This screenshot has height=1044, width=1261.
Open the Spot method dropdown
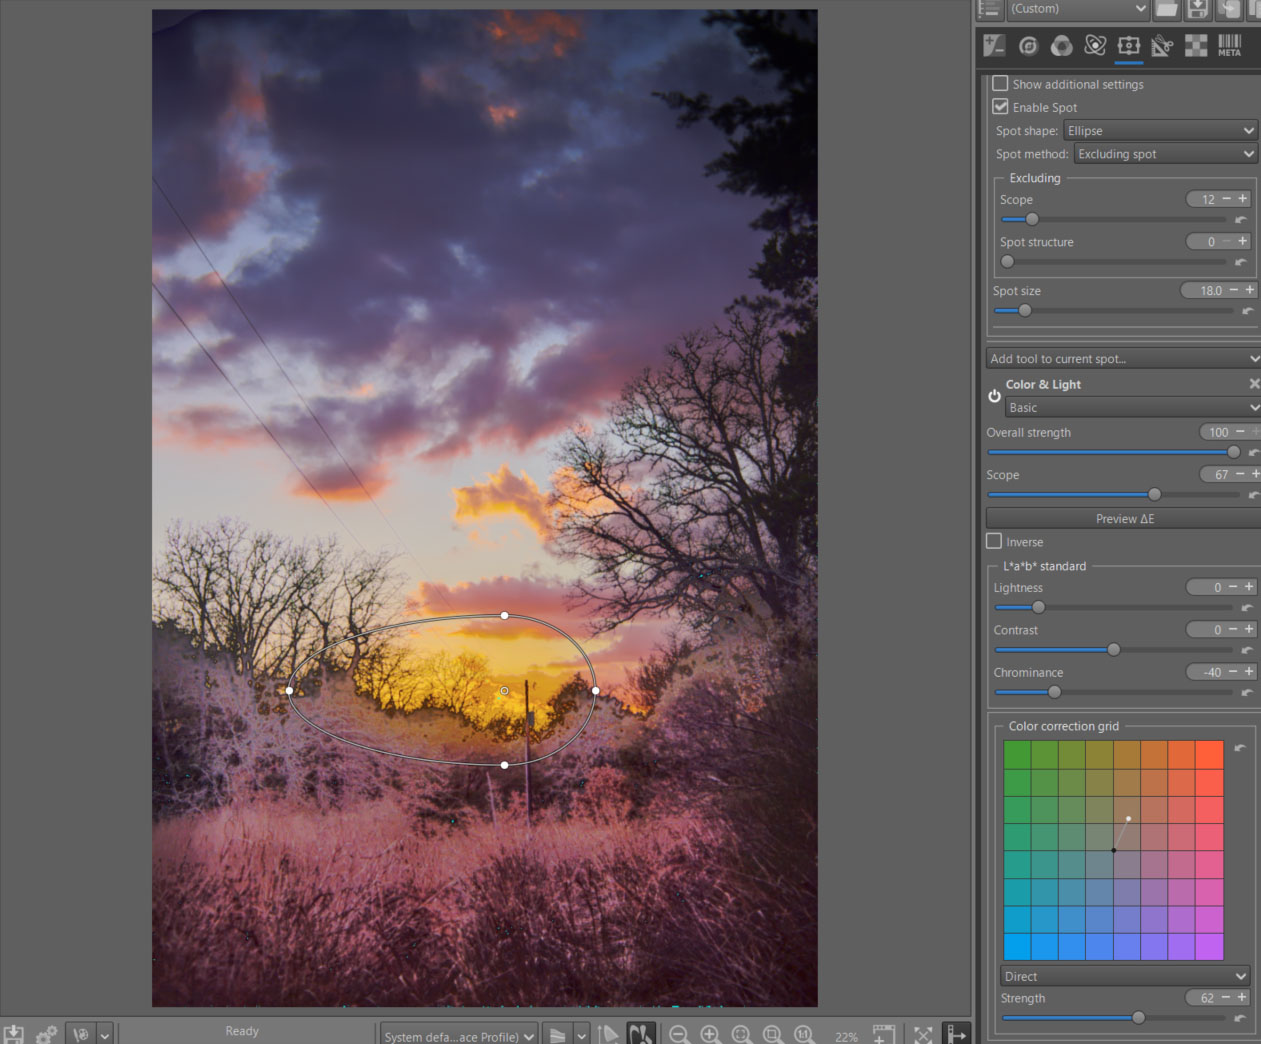tap(1165, 154)
